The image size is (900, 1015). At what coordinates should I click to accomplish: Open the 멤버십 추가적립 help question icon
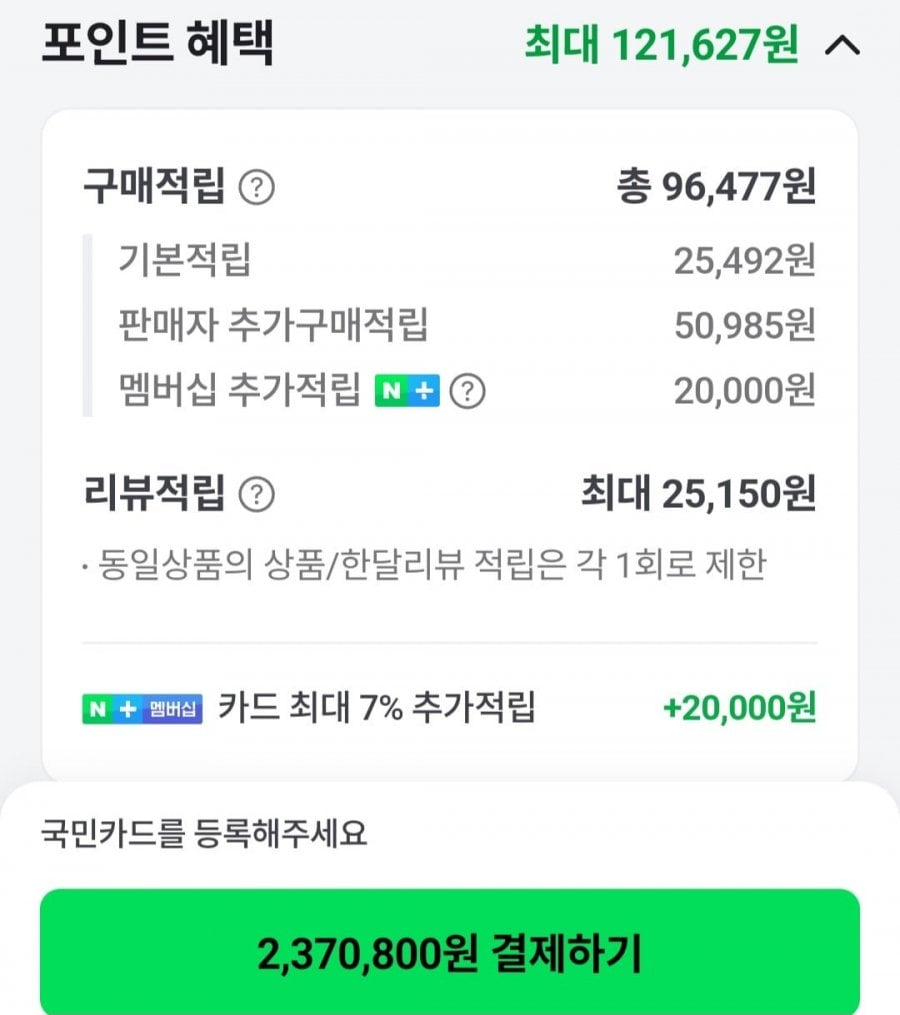467,391
